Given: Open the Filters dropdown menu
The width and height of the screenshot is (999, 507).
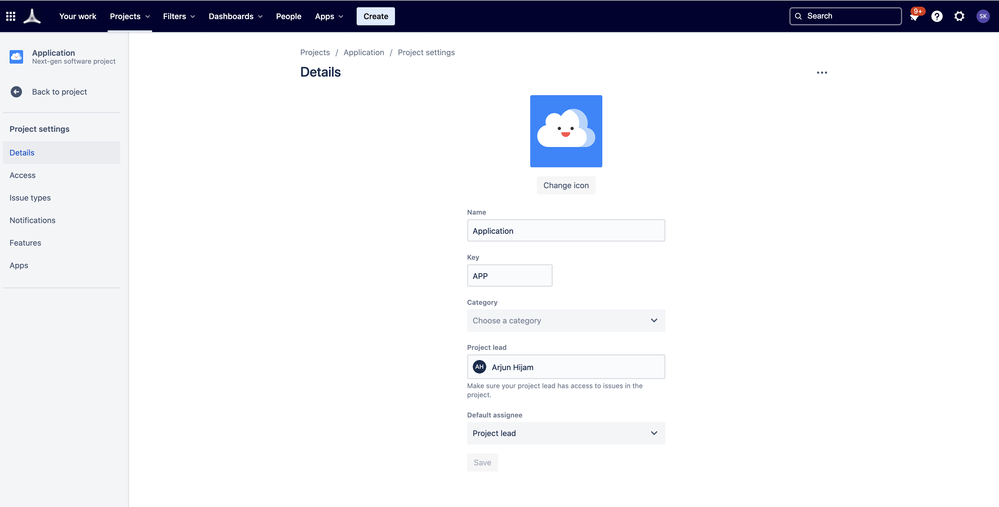Looking at the screenshot, I should coord(179,16).
